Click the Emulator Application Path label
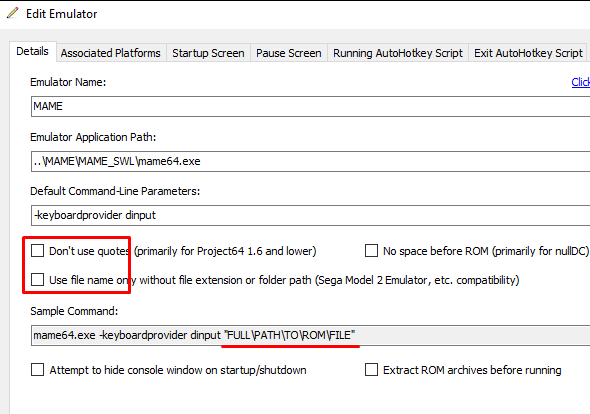 [x=93, y=137]
